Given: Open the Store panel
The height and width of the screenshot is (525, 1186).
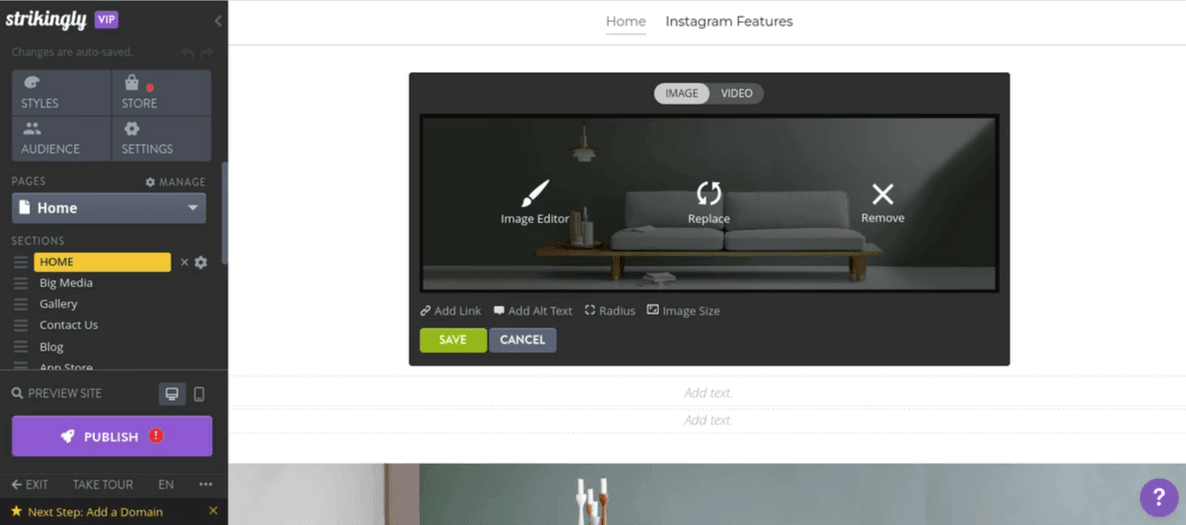Looking at the screenshot, I should tap(162, 93).
